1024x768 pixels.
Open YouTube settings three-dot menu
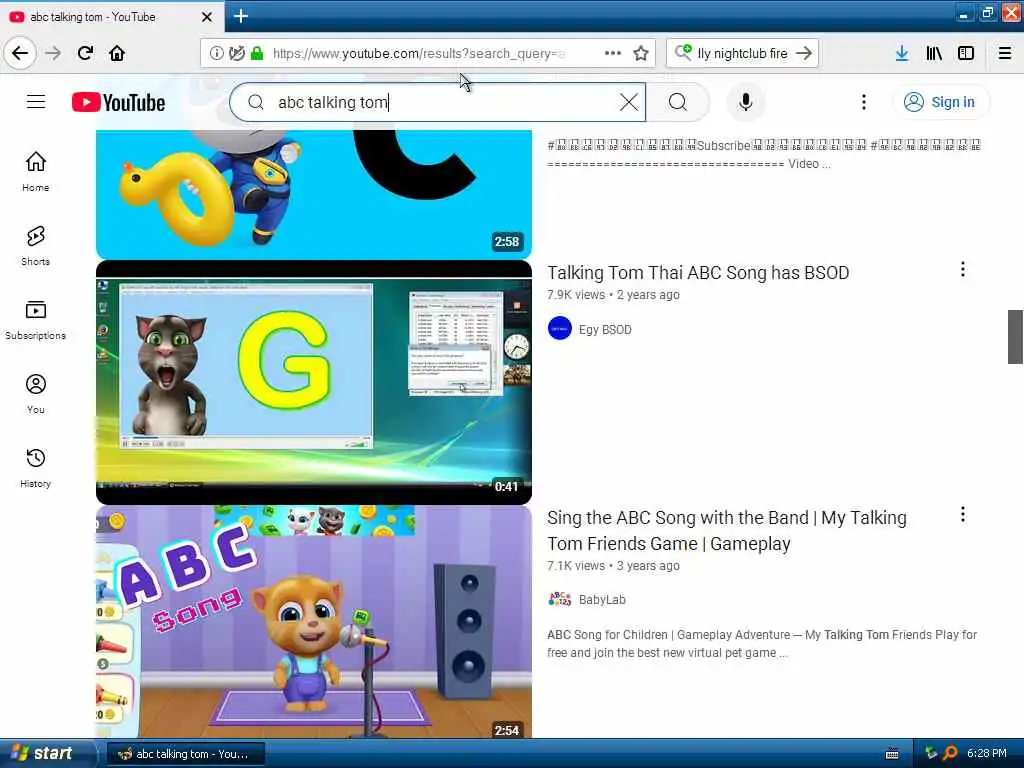863,102
